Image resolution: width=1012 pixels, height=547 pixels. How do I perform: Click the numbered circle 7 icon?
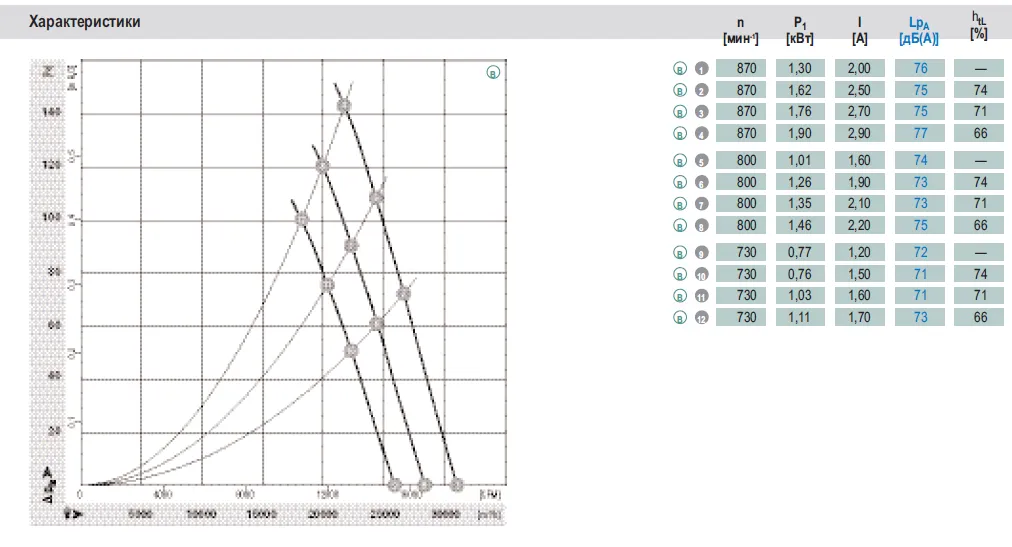click(x=702, y=204)
